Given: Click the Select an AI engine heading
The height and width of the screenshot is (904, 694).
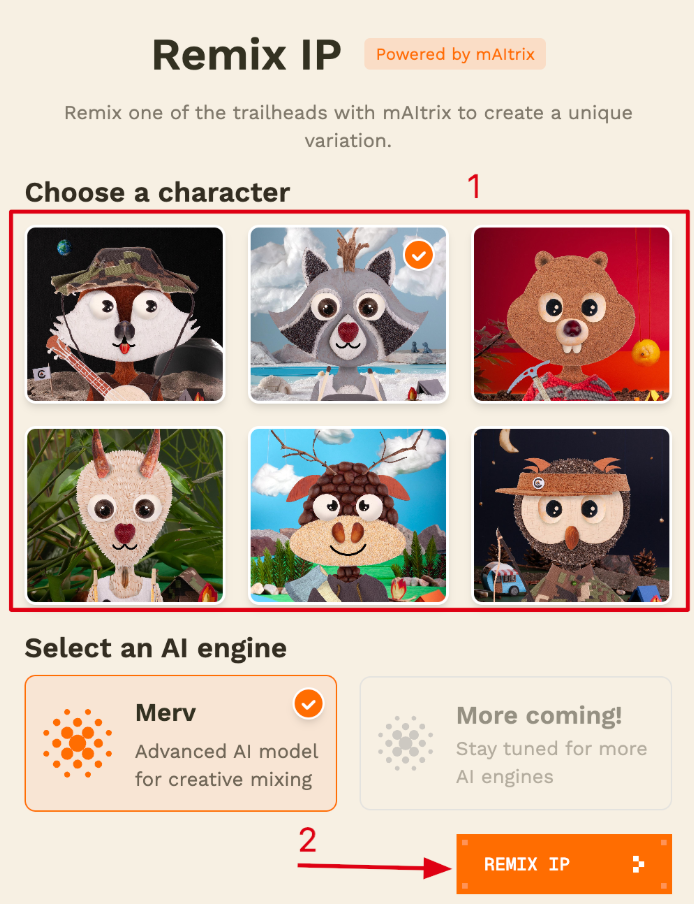Looking at the screenshot, I should [156, 648].
